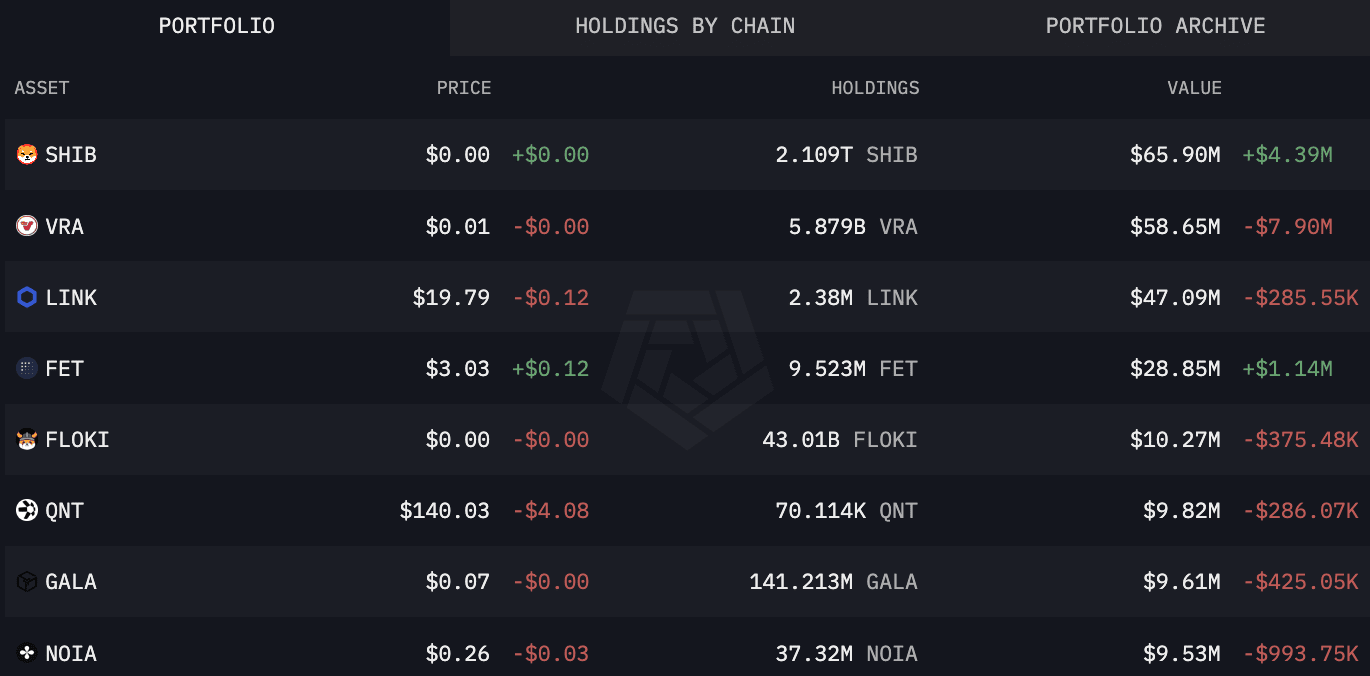Open the Portfolio Archive tab

pyautogui.click(x=1155, y=27)
